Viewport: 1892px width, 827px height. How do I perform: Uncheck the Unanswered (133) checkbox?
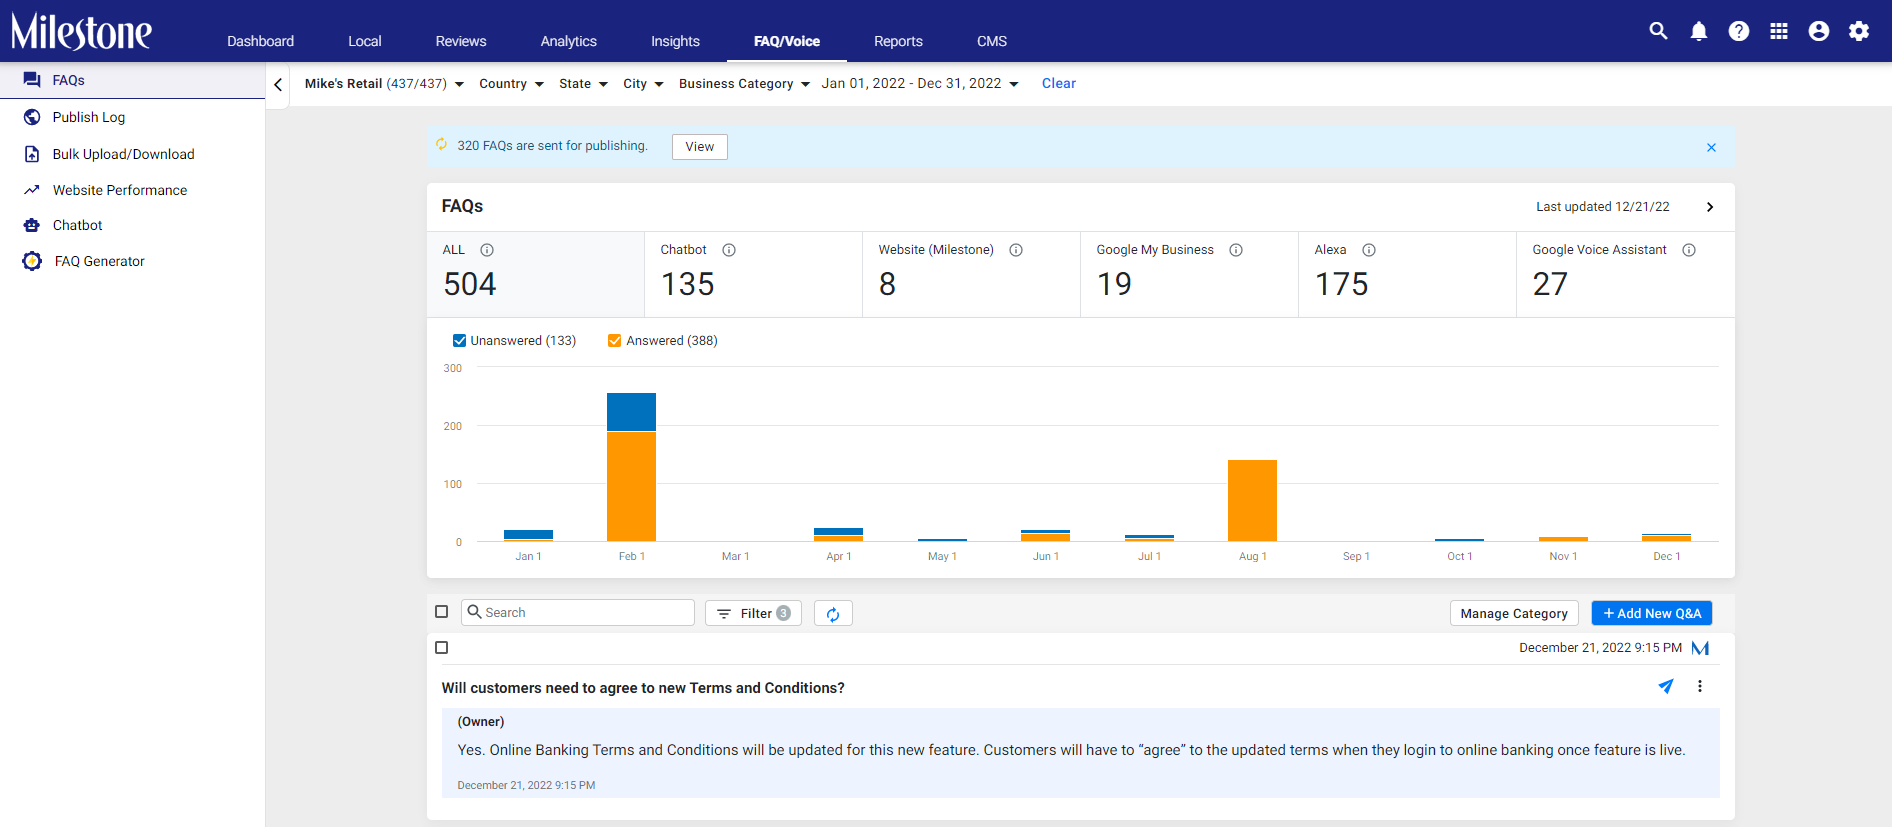click(x=459, y=341)
